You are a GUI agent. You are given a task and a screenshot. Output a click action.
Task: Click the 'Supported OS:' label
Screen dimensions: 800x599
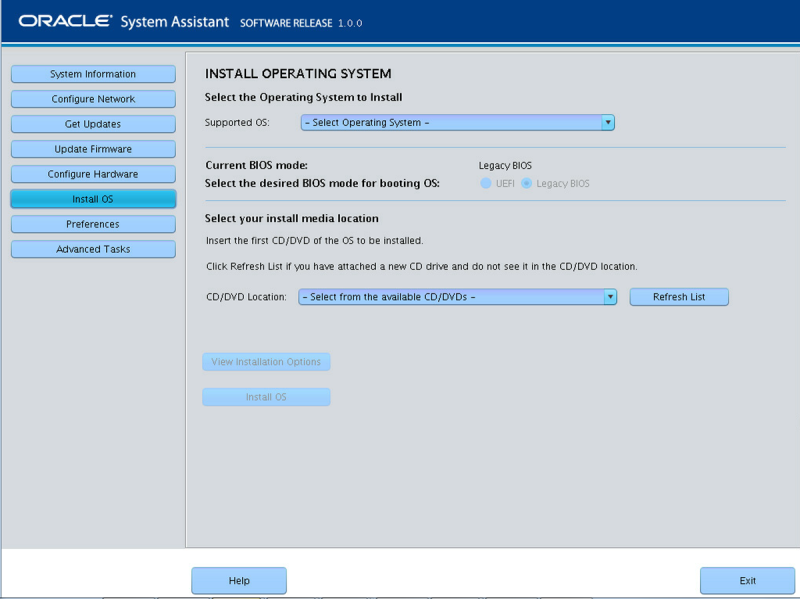click(237, 122)
